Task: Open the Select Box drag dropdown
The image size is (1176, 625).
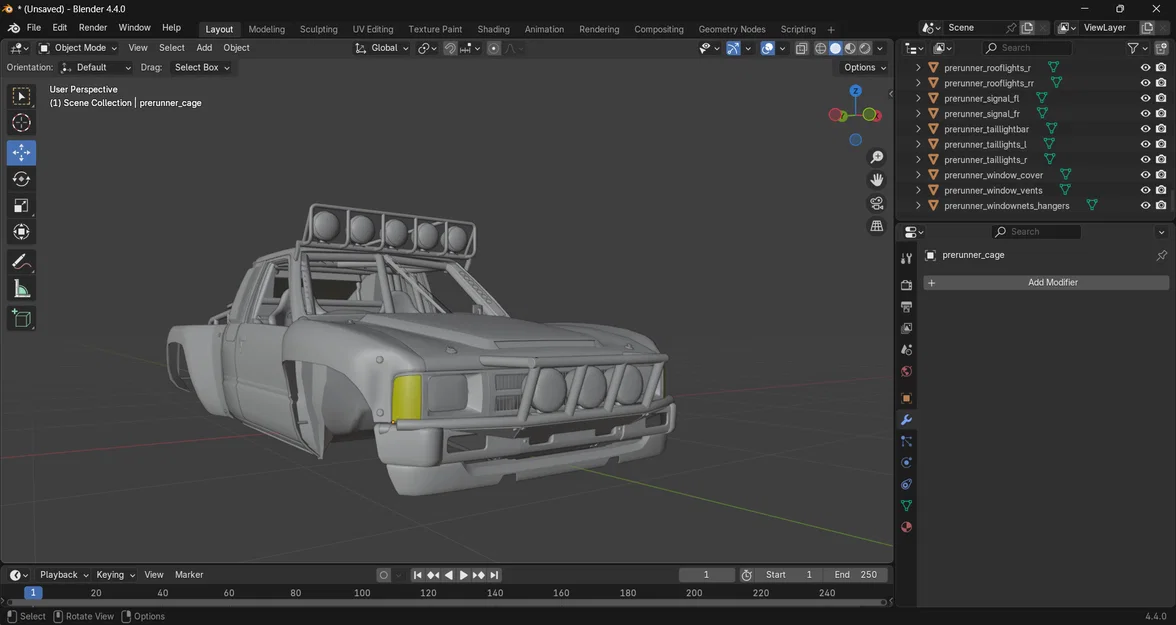Action: 201,68
